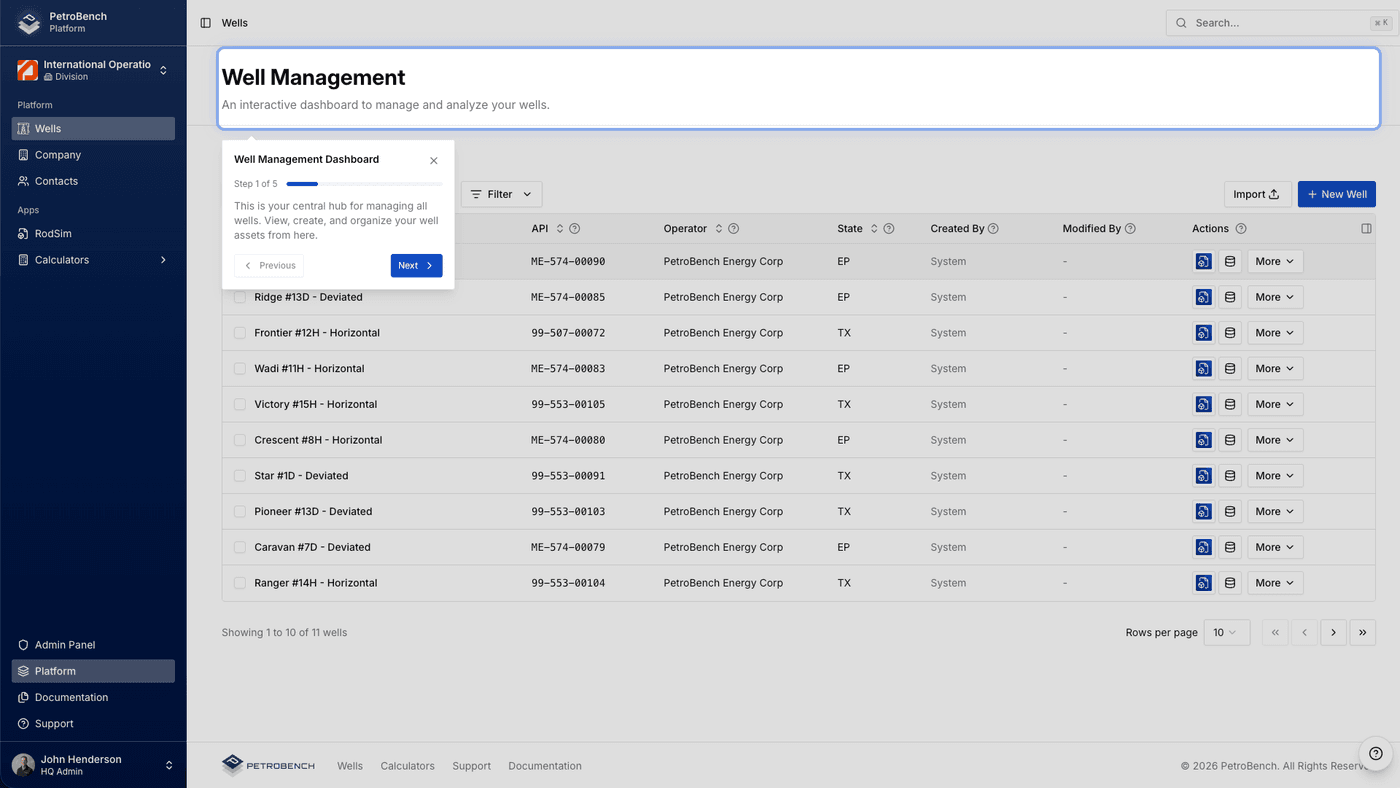
Task: Tick the checkbox next to Ranger #14H
Action: coord(239,582)
